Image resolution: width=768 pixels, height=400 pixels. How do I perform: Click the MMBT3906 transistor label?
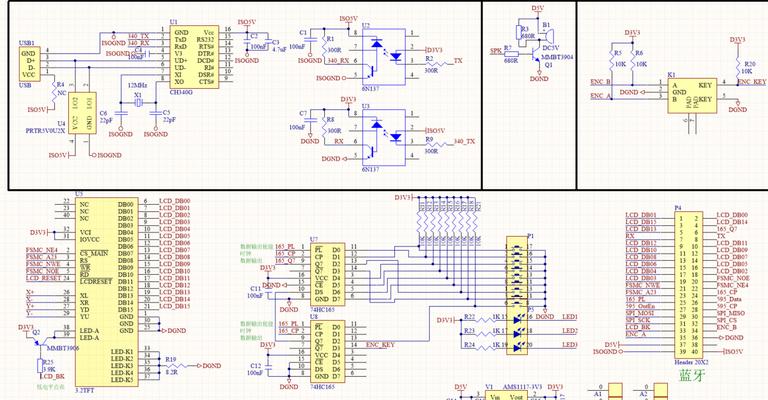pyautogui.click(x=63, y=348)
